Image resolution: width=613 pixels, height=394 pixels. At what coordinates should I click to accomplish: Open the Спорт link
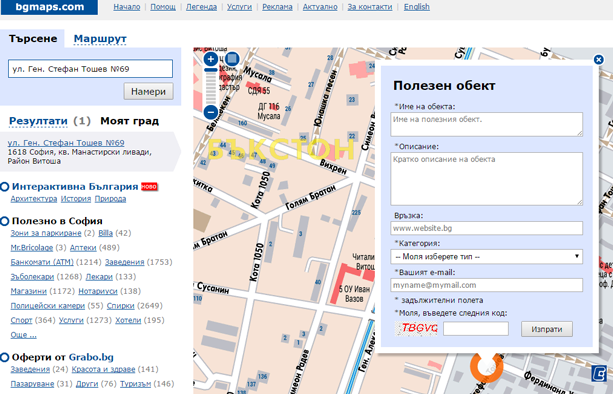click(21, 320)
